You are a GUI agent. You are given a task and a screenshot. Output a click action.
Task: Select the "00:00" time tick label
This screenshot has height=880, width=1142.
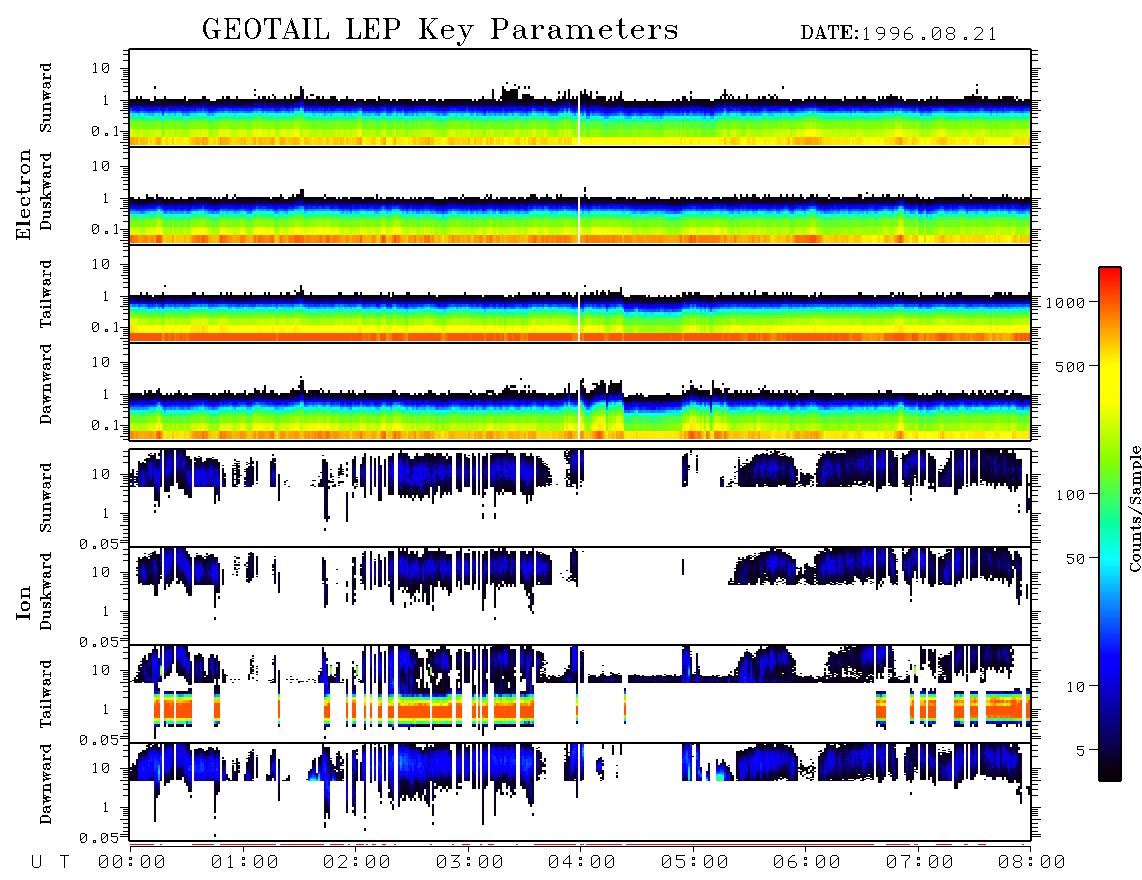pyautogui.click(x=132, y=863)
